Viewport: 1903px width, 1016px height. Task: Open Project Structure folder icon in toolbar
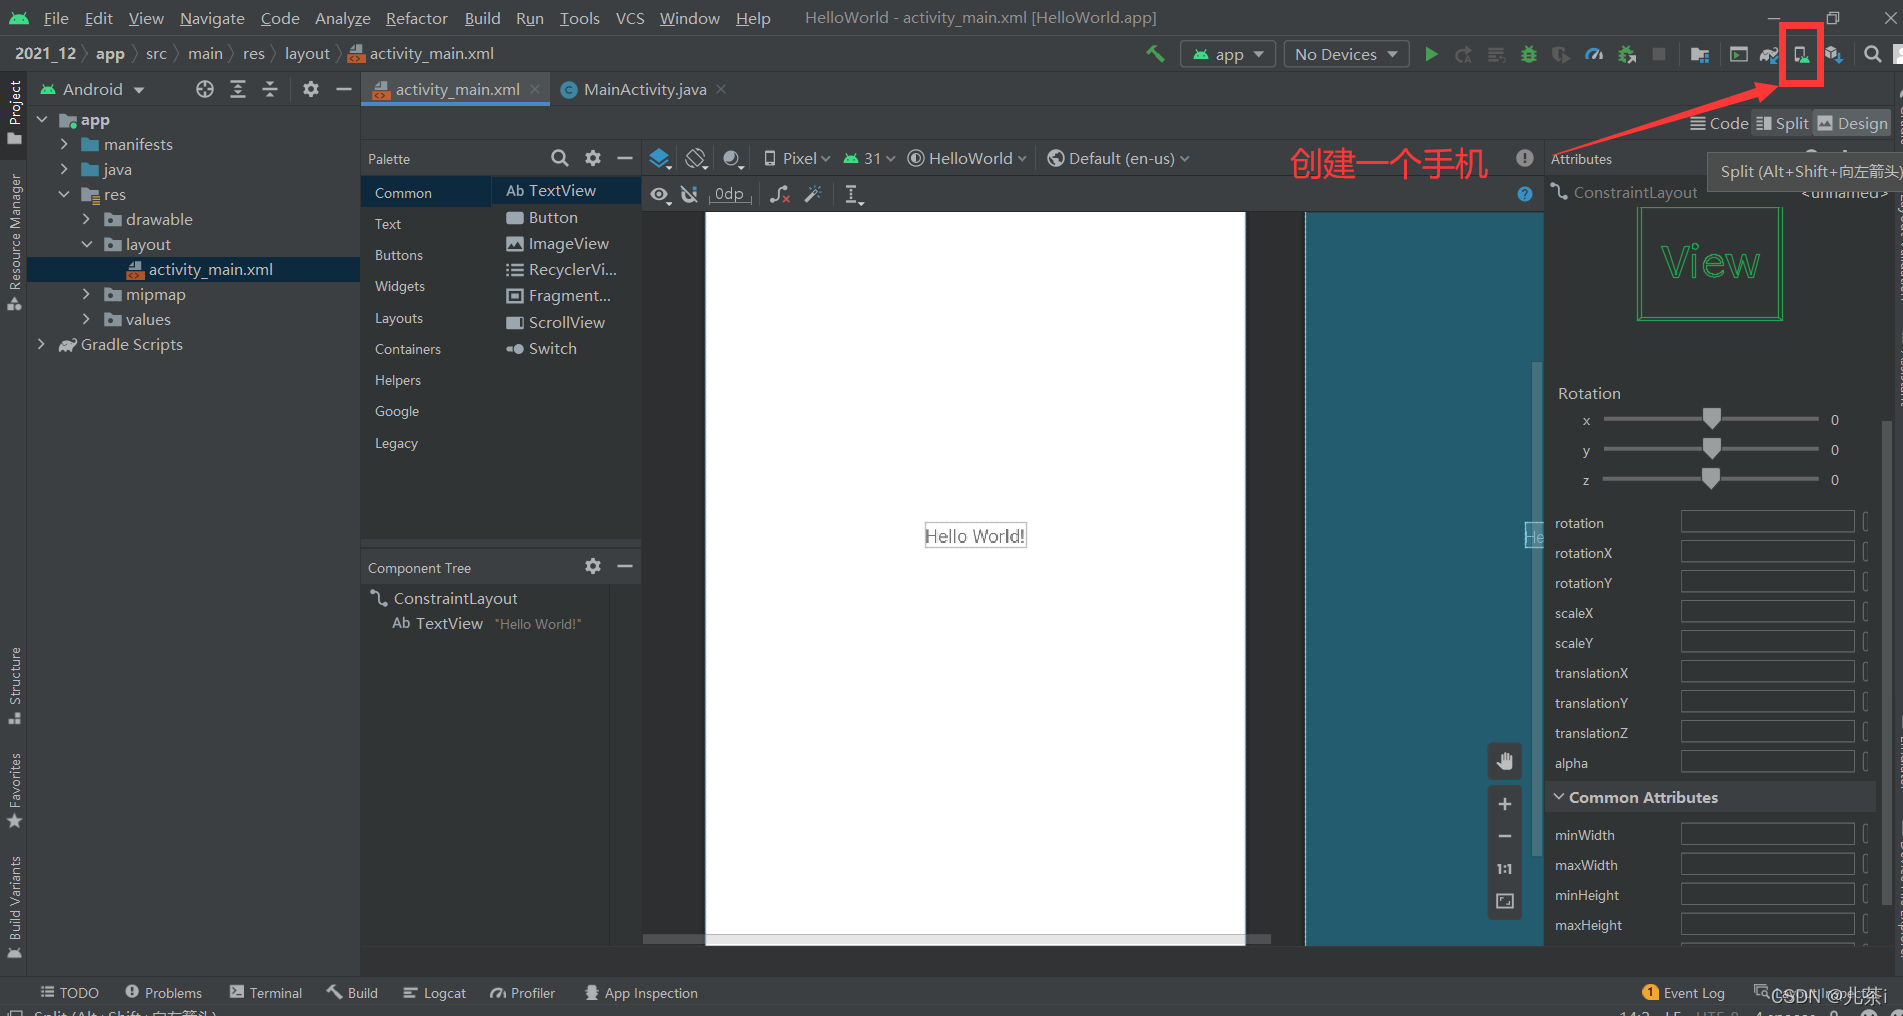(1700, 54)
